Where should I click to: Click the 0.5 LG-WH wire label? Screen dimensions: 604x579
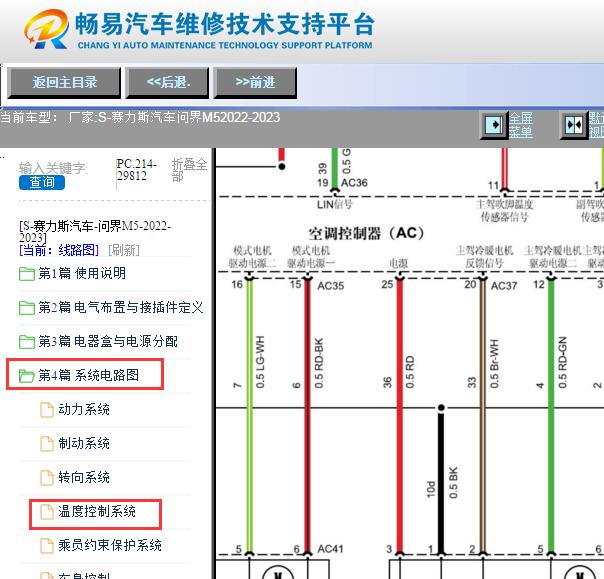(260, 362)
